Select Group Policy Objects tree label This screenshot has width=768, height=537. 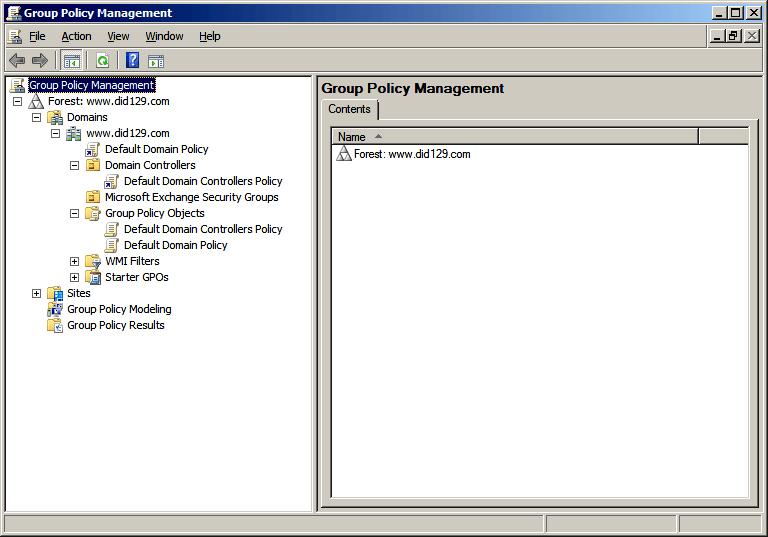pyautogui.click(x=155, y=214)
